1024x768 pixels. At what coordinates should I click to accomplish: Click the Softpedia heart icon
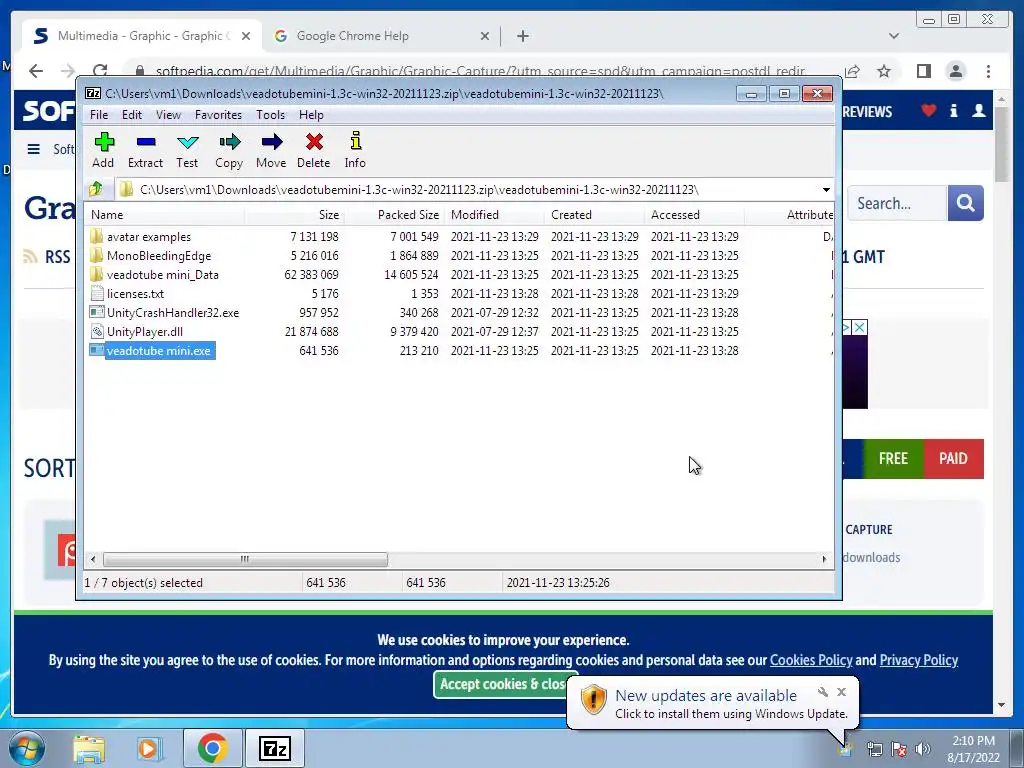(929, 110)
